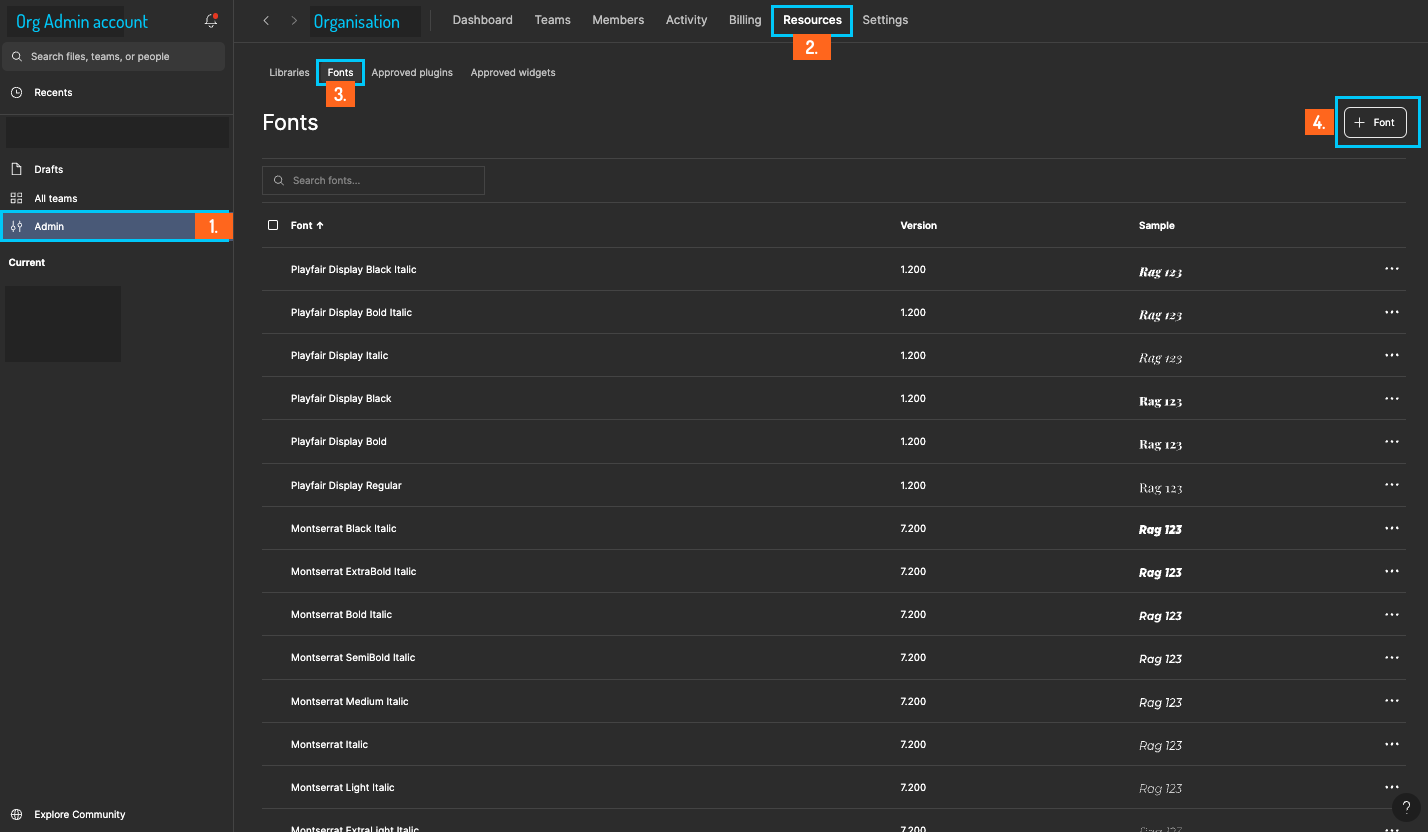The width and height of the screenshot is (1428, 832).
Task: Select the Montserrat Light Italic name
Action: [x=343, y=787]
